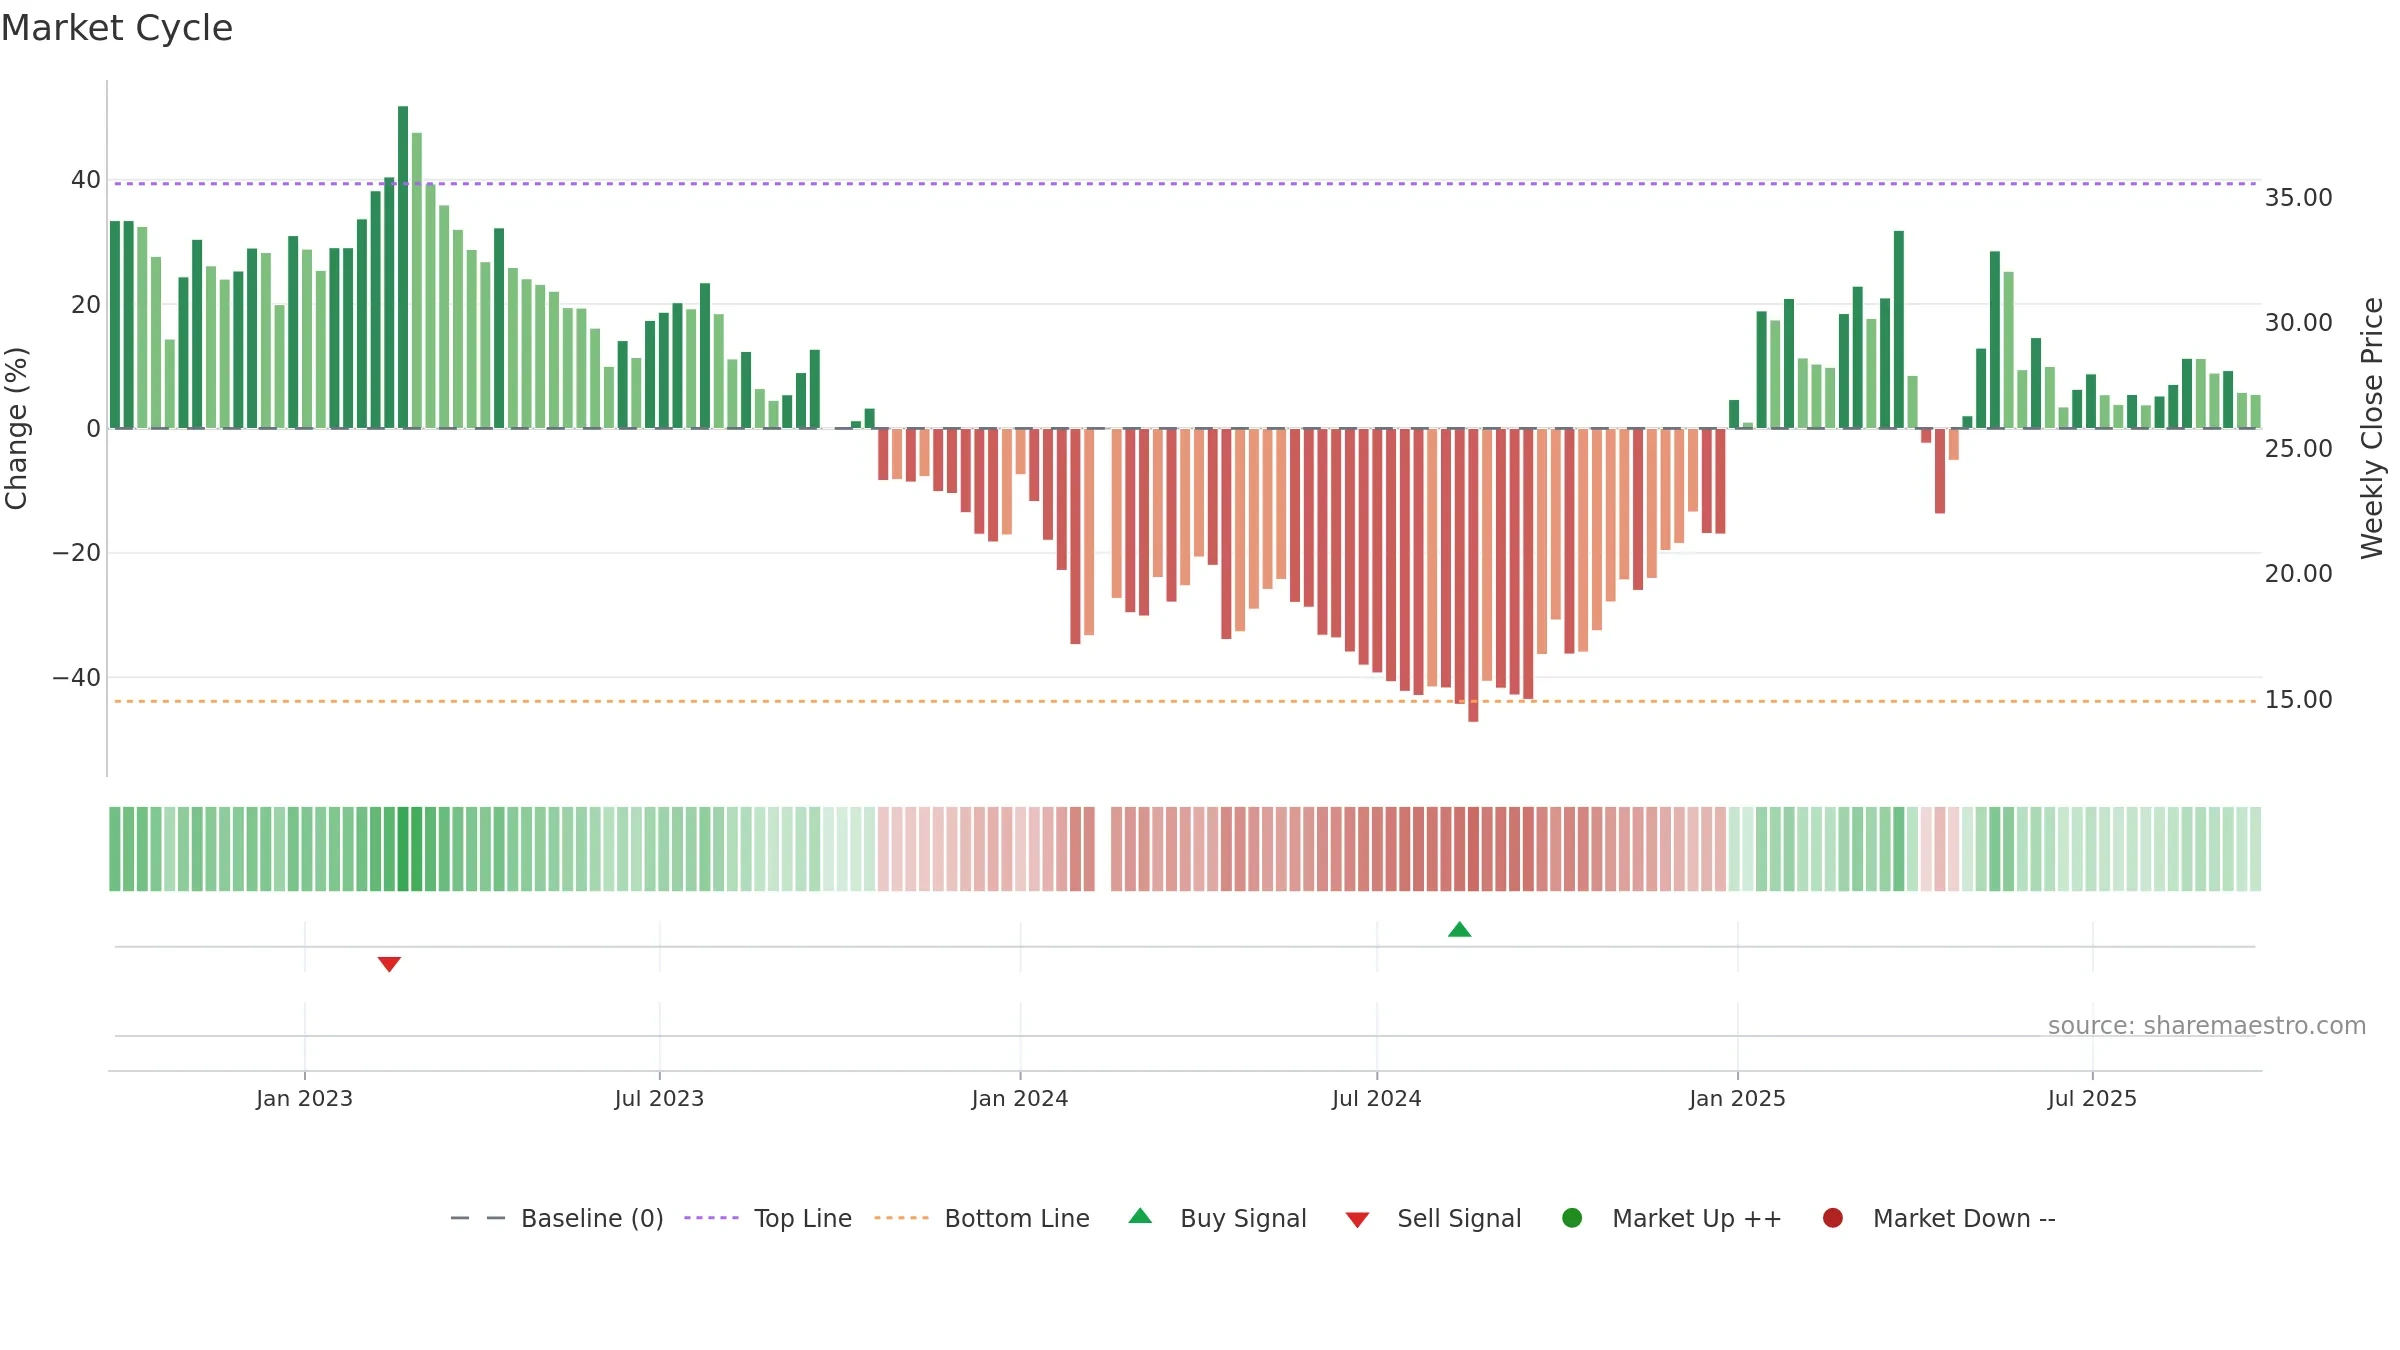This screenshot has height=1350, width=2400.
Task: Click the orange dotted line legend sample
Action: click(x=901, y=1218)
